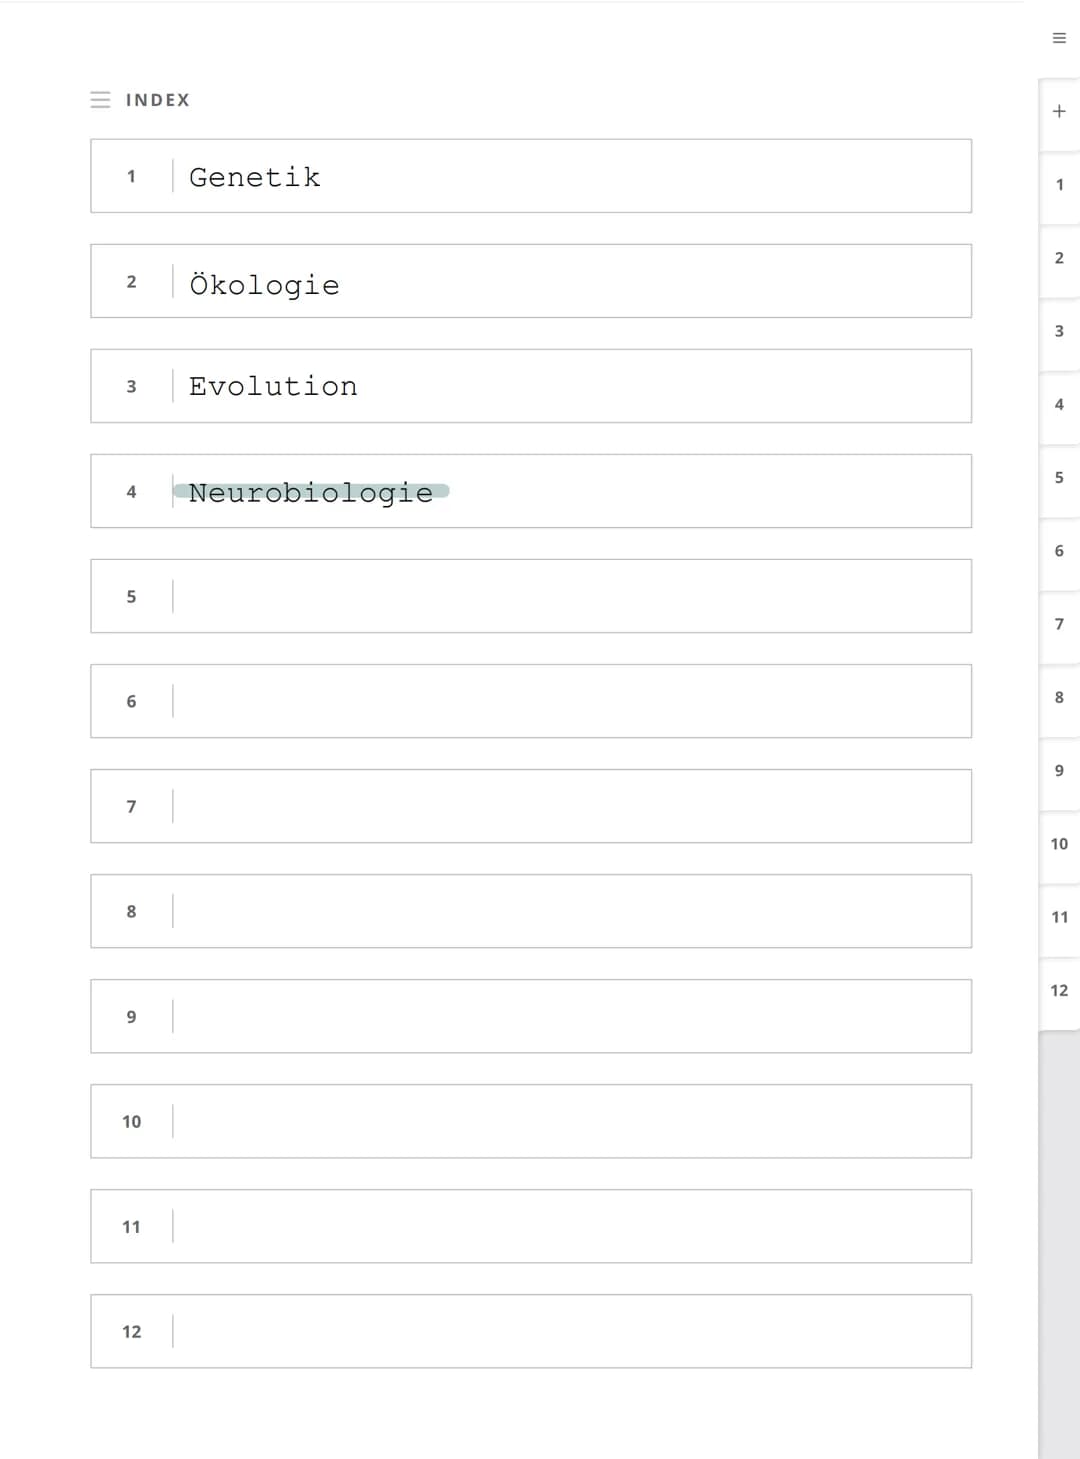
Task: Click the empty index field number 5
Action: (531, 596)
